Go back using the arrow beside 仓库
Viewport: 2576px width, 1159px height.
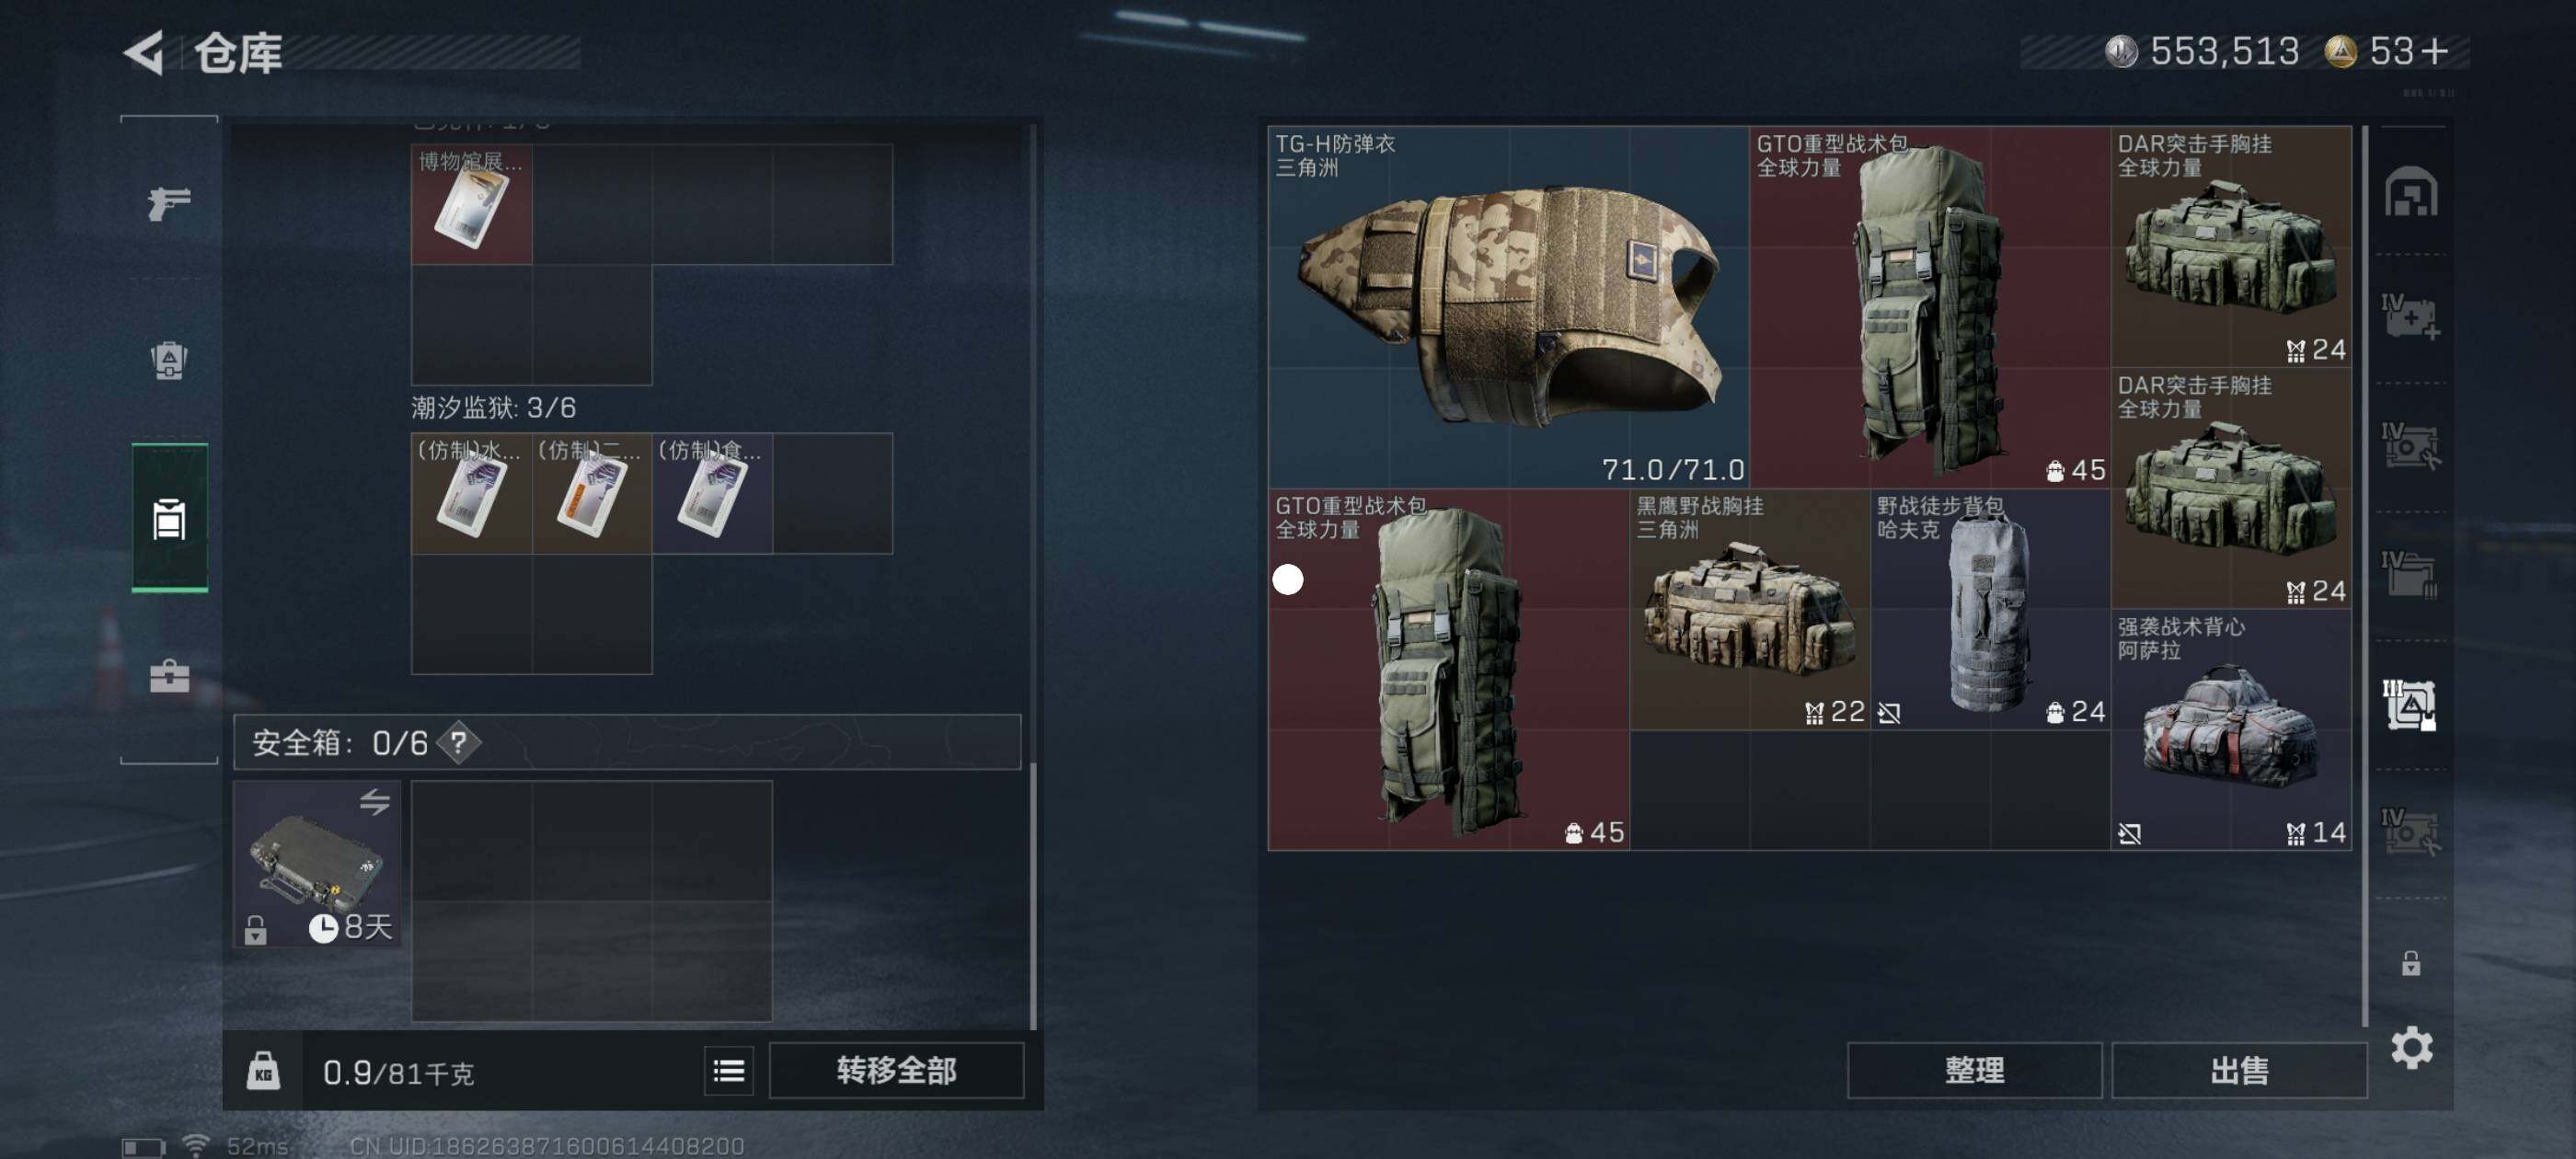click(145, 52)
